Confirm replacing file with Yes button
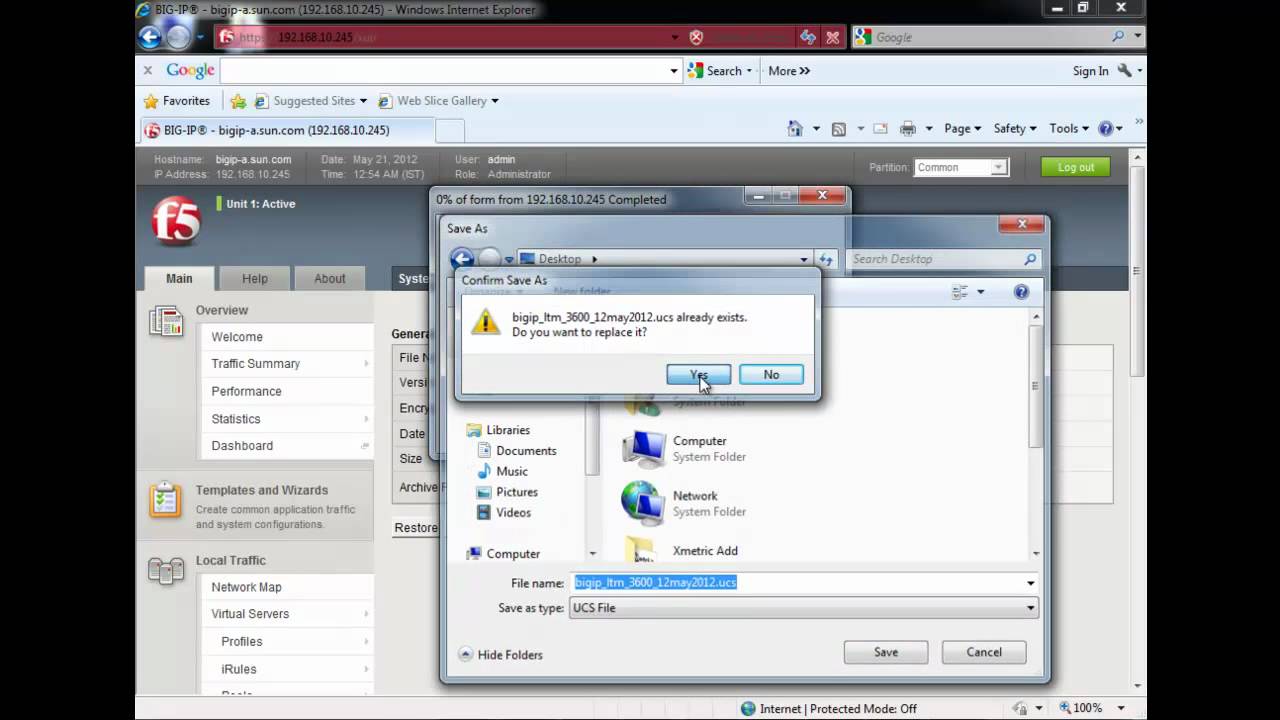The height and width of the screenshot is (720, 1280). pyautogui.click(x=698, y=374)
